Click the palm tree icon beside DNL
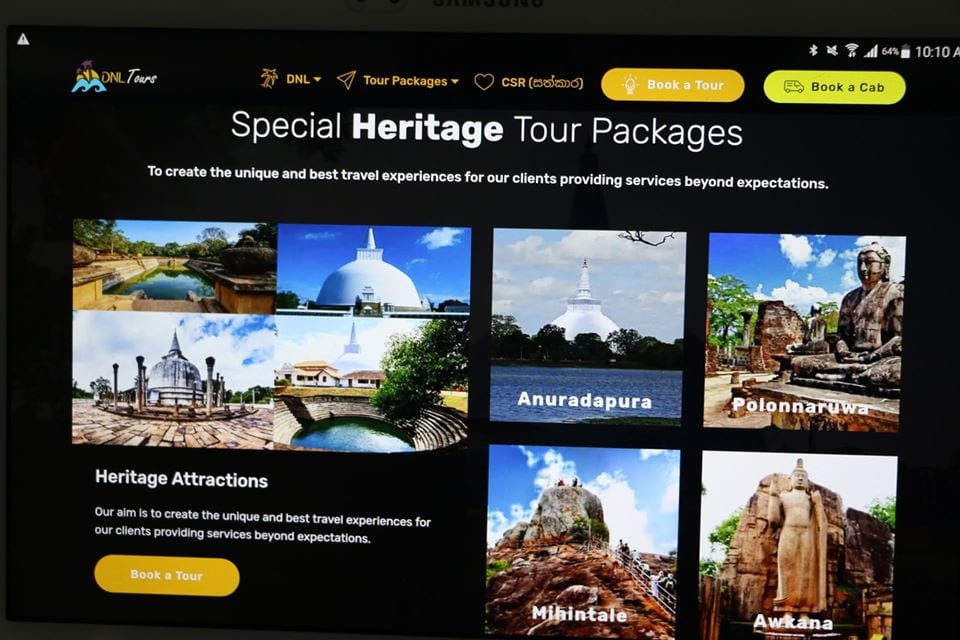 coord(268,78)
